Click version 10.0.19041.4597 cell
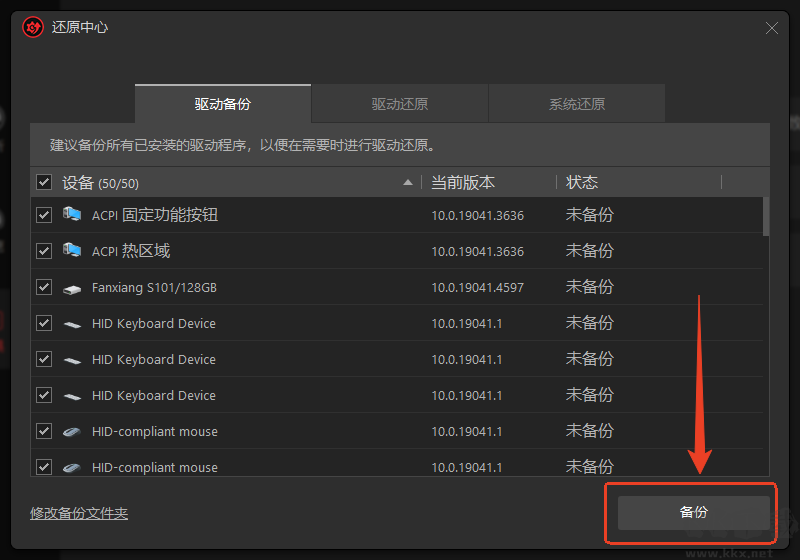 pos(478,288)
